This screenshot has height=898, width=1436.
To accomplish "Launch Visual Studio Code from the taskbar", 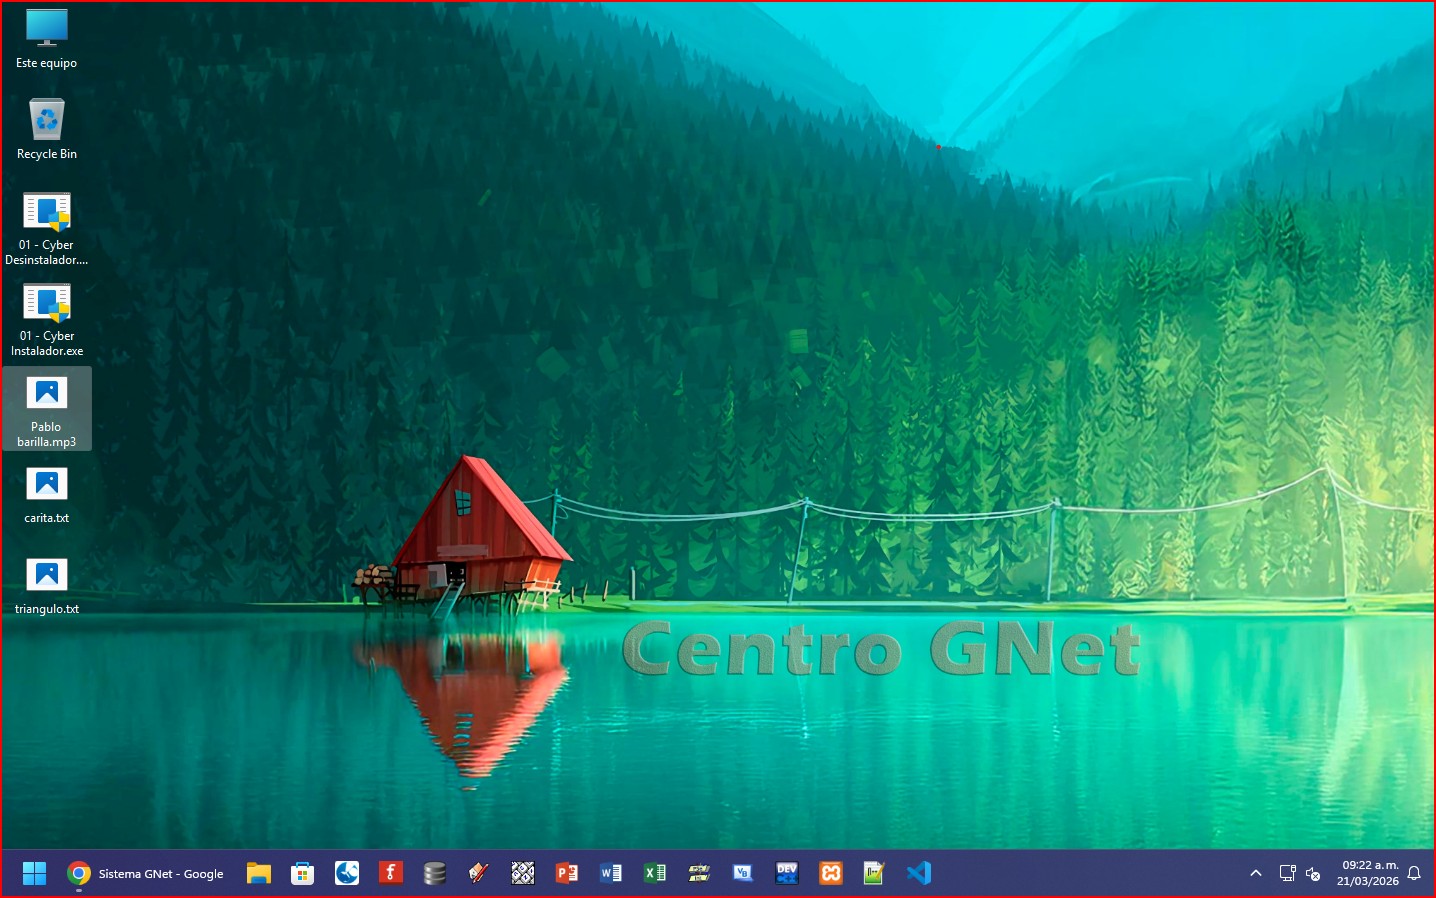I will (919, 873).
